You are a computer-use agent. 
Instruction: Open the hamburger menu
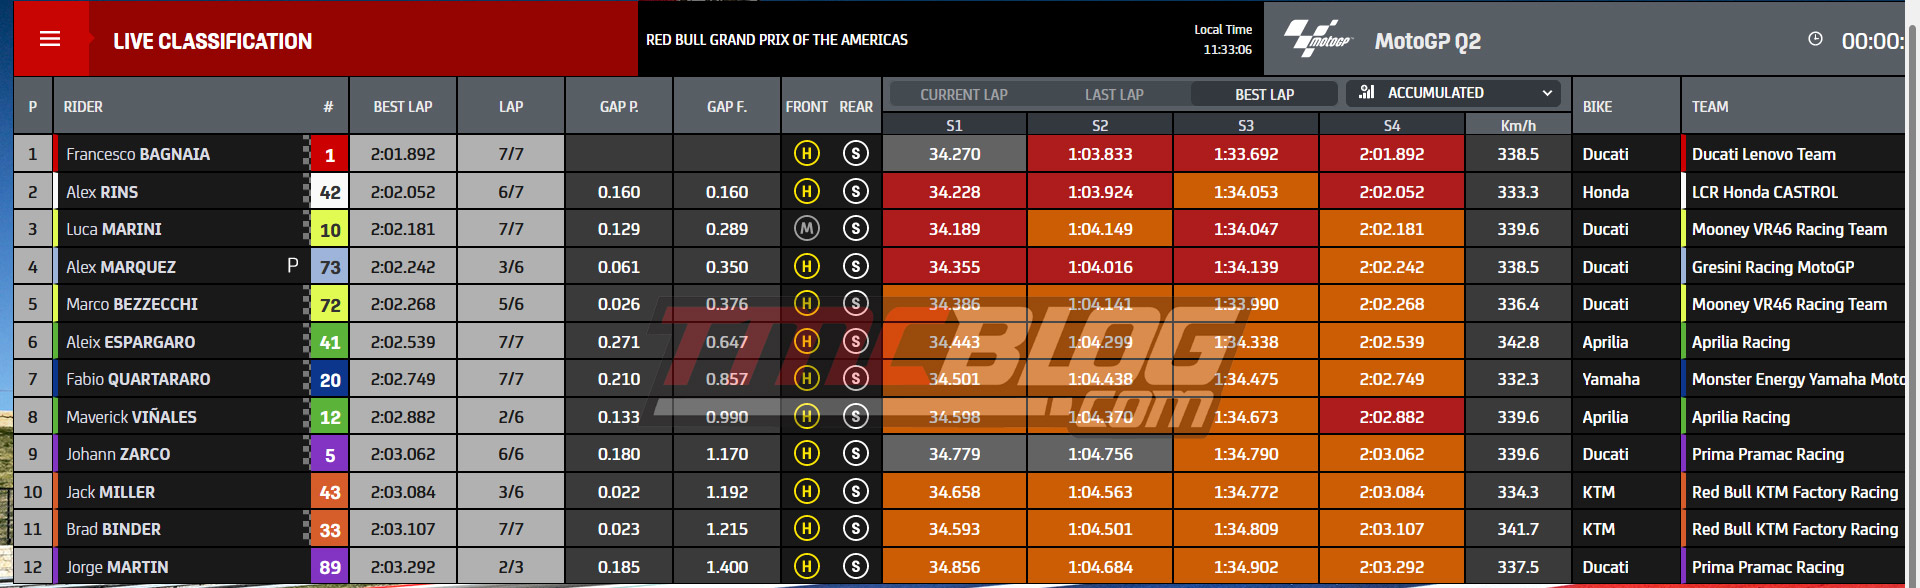click(x=50, y=39)
